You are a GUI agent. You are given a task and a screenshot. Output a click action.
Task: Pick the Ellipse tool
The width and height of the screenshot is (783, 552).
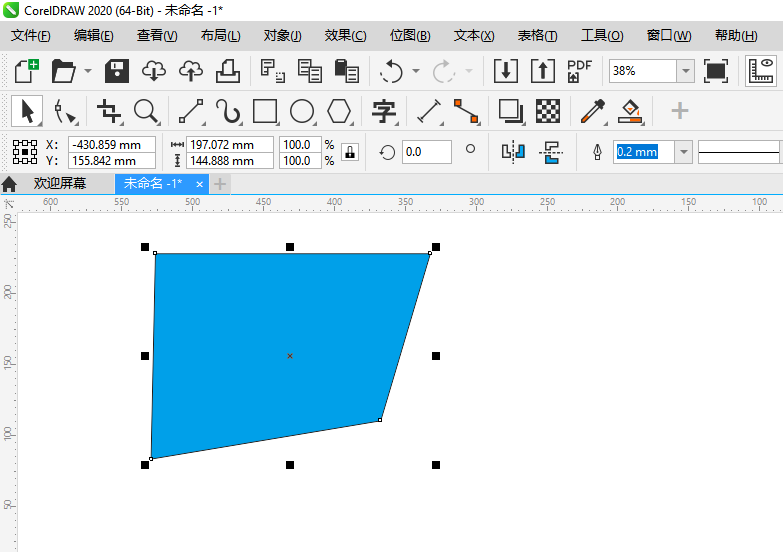302,110
